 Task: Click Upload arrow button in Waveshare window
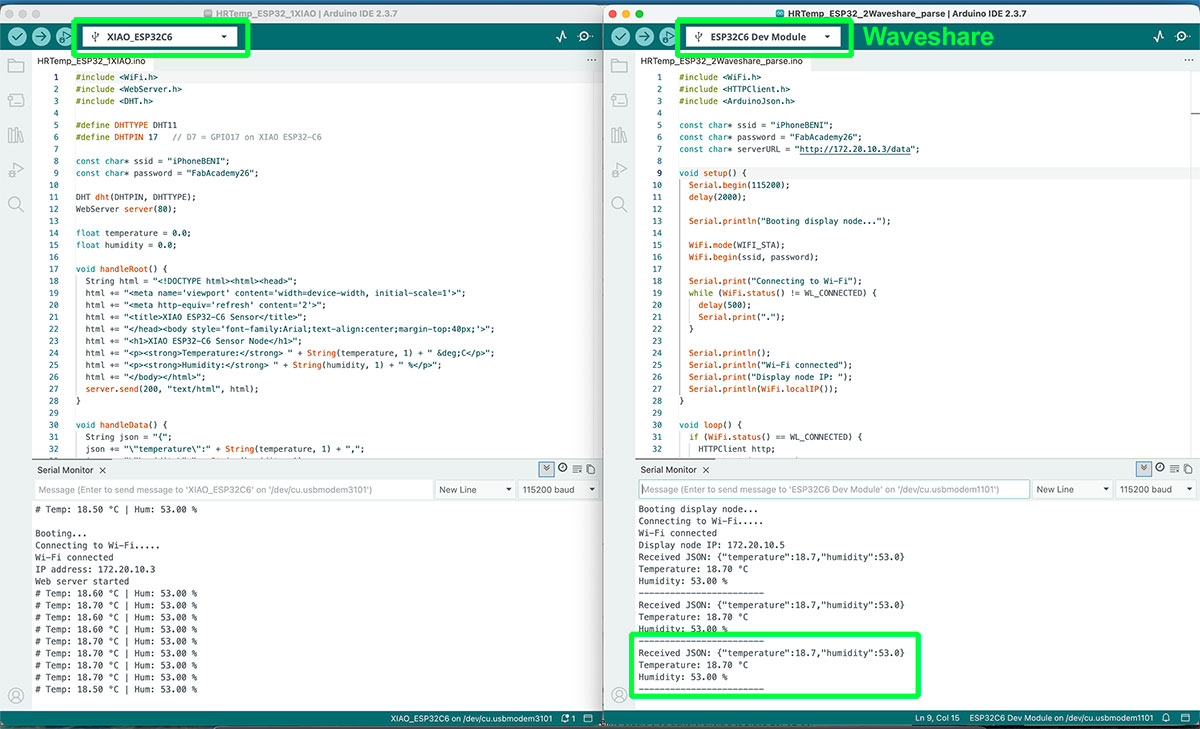[645, 36]
